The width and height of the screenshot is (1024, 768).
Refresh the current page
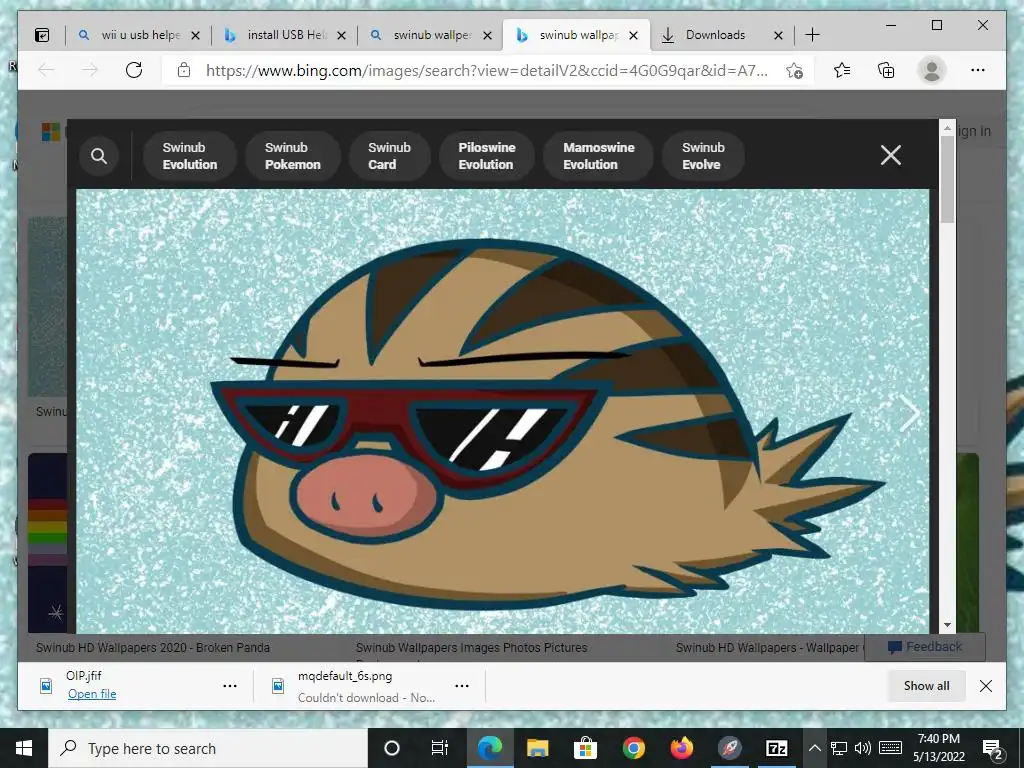(x=134, y=70)
